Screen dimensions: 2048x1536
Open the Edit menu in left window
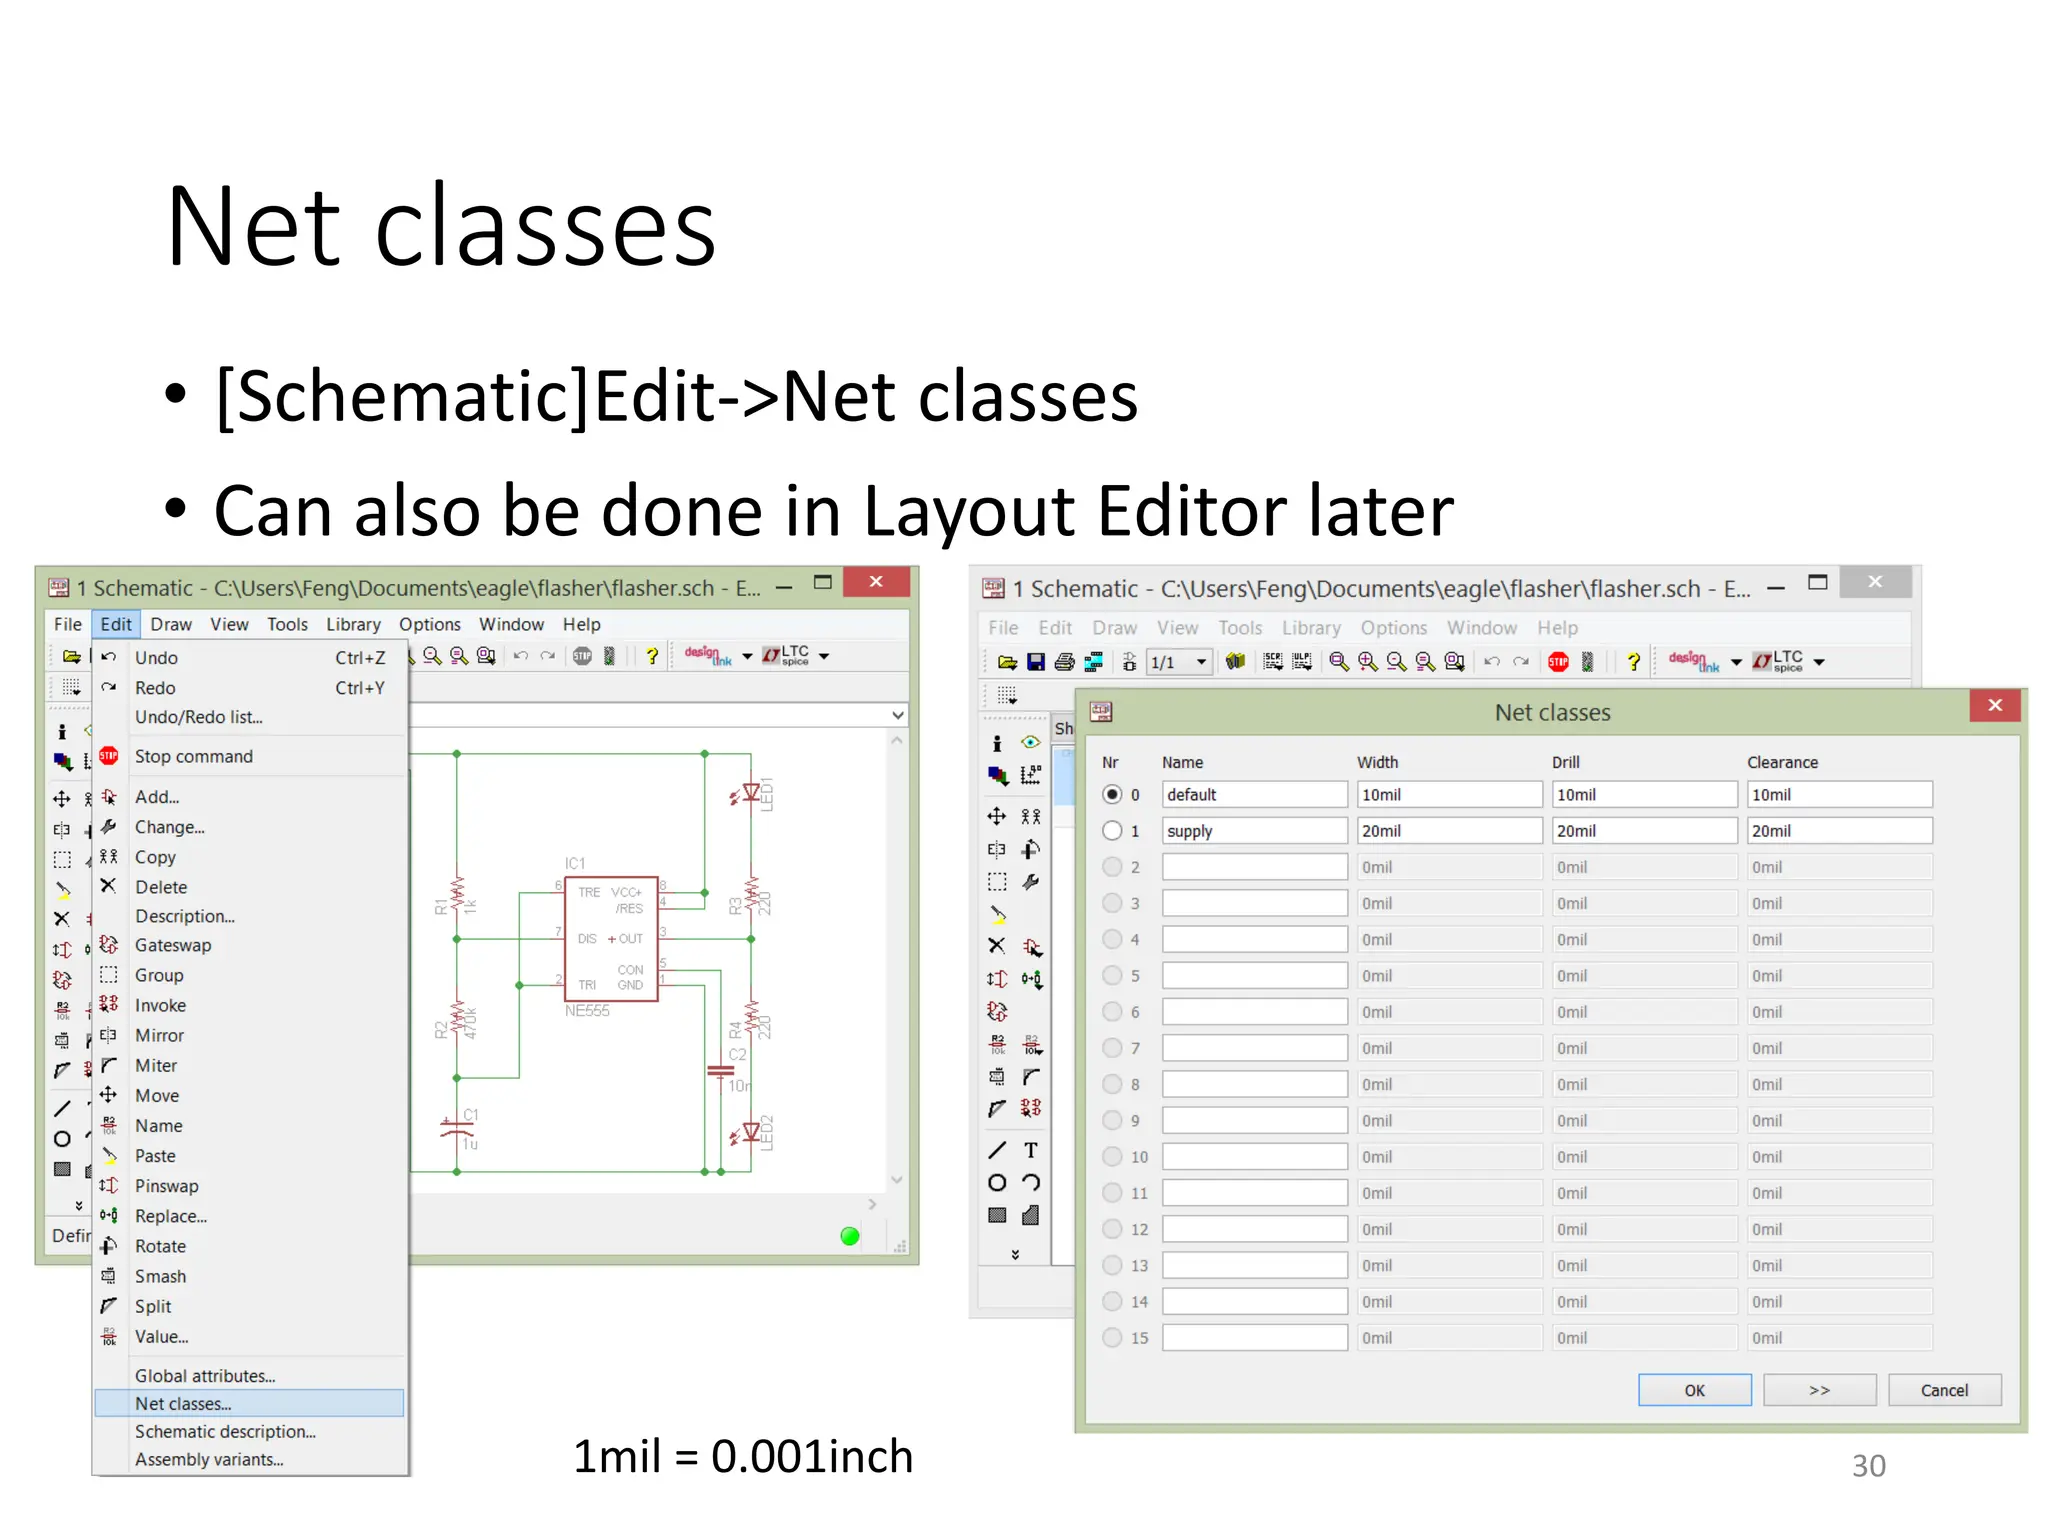(x=116, y=624)
